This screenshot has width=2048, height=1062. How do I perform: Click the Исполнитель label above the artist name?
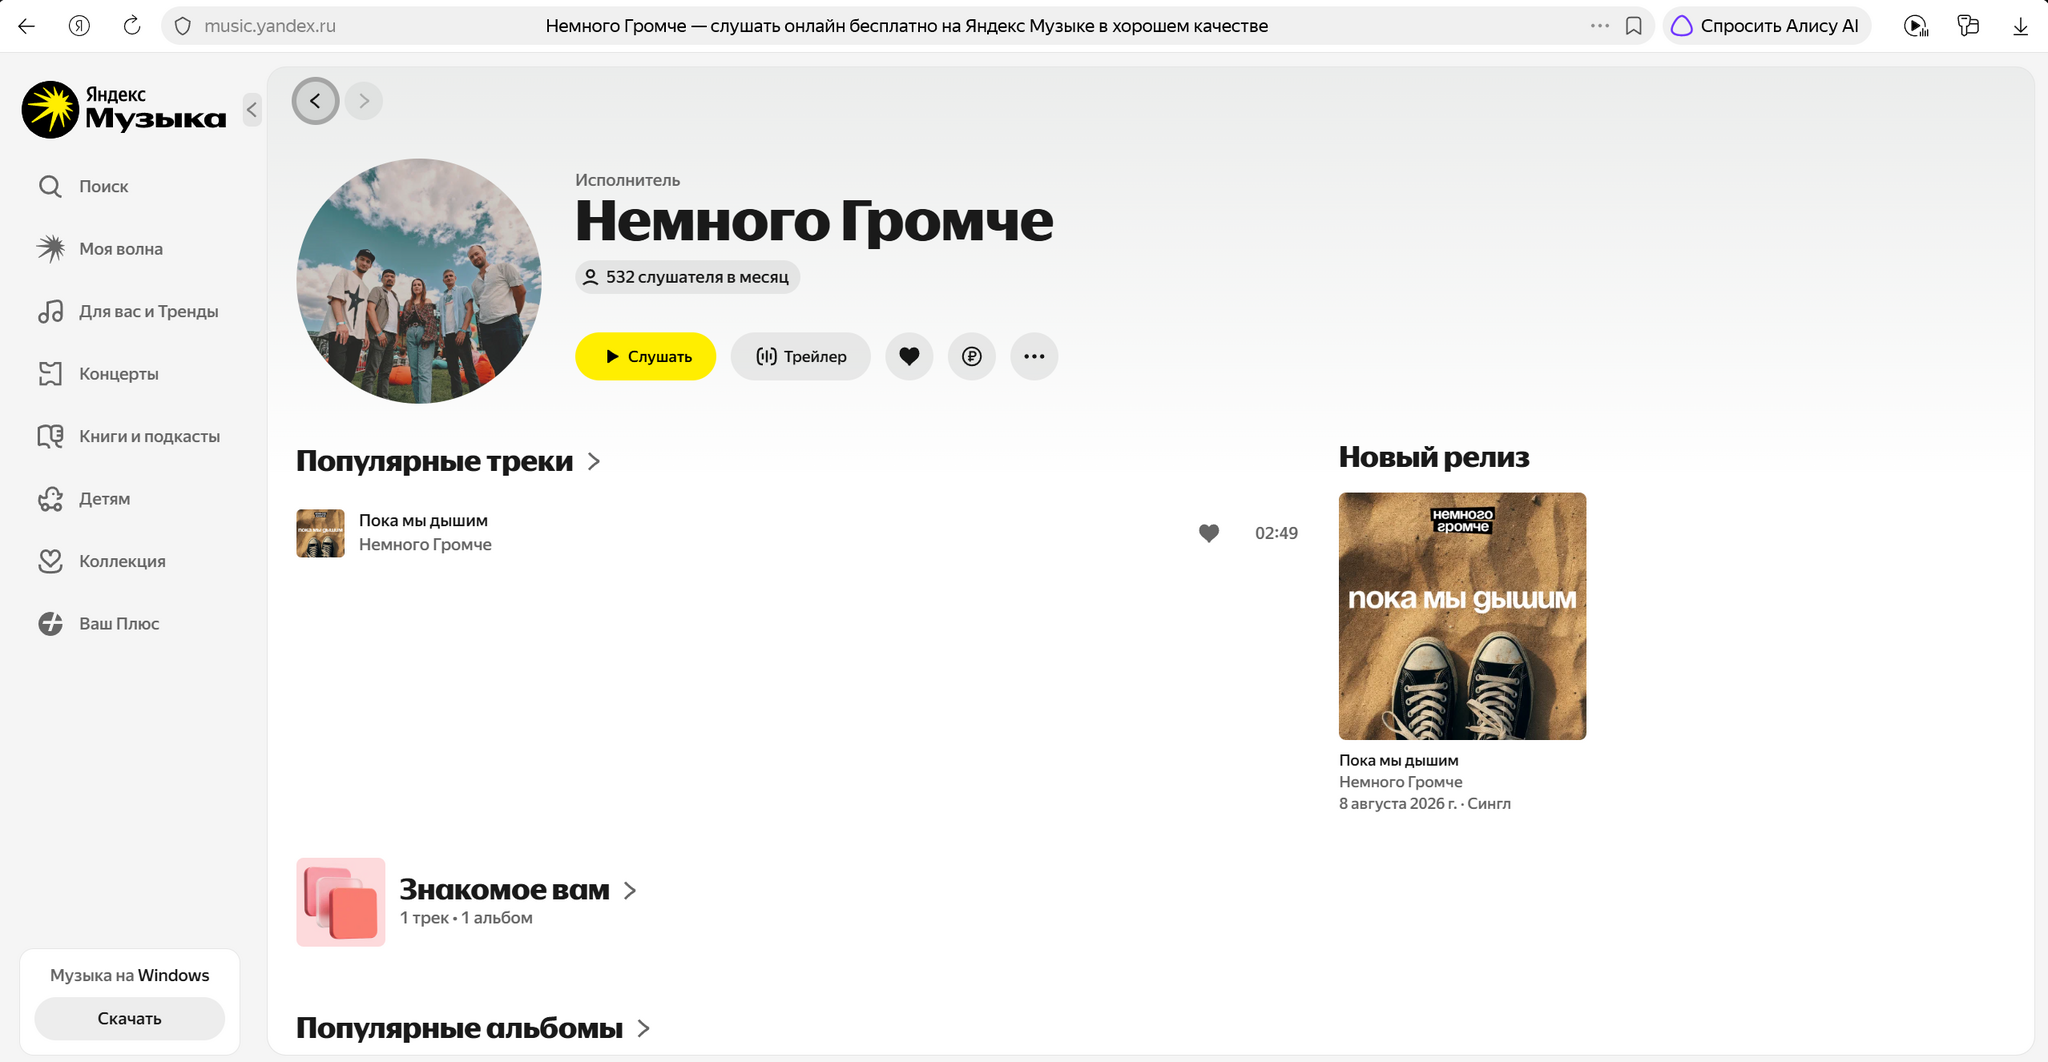point(627,180)
